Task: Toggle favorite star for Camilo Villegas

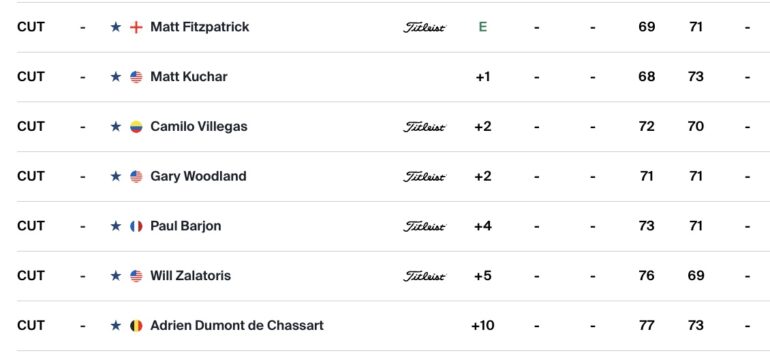Action: tap(115, 127)
